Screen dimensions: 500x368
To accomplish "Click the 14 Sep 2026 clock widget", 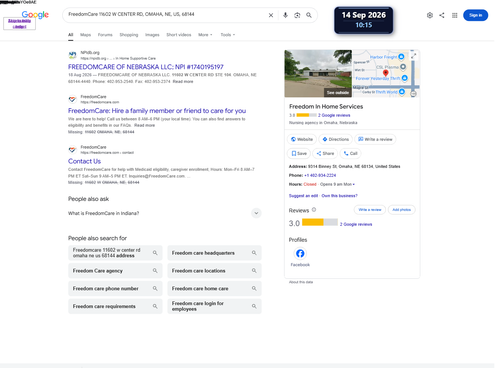I will tap(363, 20).
